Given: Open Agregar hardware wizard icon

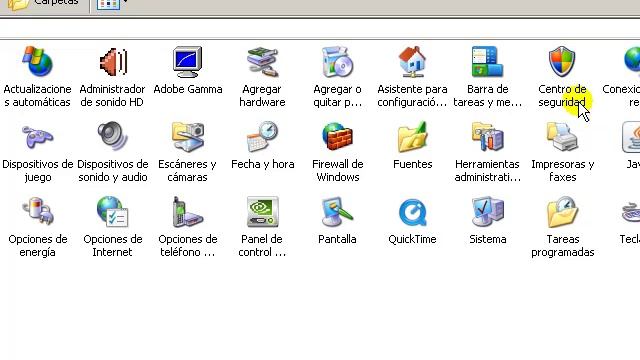Looking at the screenshot, I should tap(262, 62).
